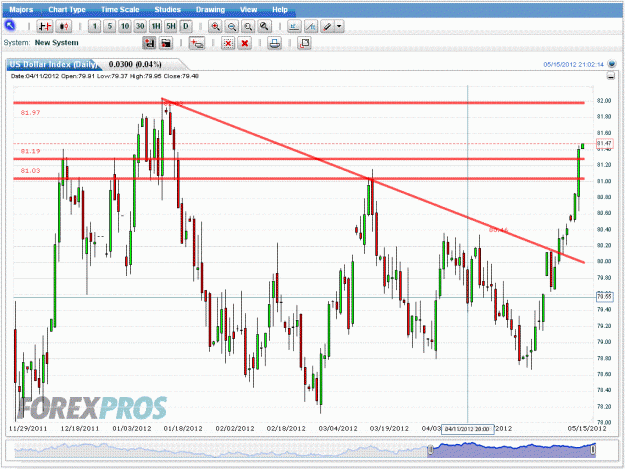Click the 04/11/2012 crosshair date label
Image resolution: width=625 pixels, height=469 pixels.
(468, 429)
